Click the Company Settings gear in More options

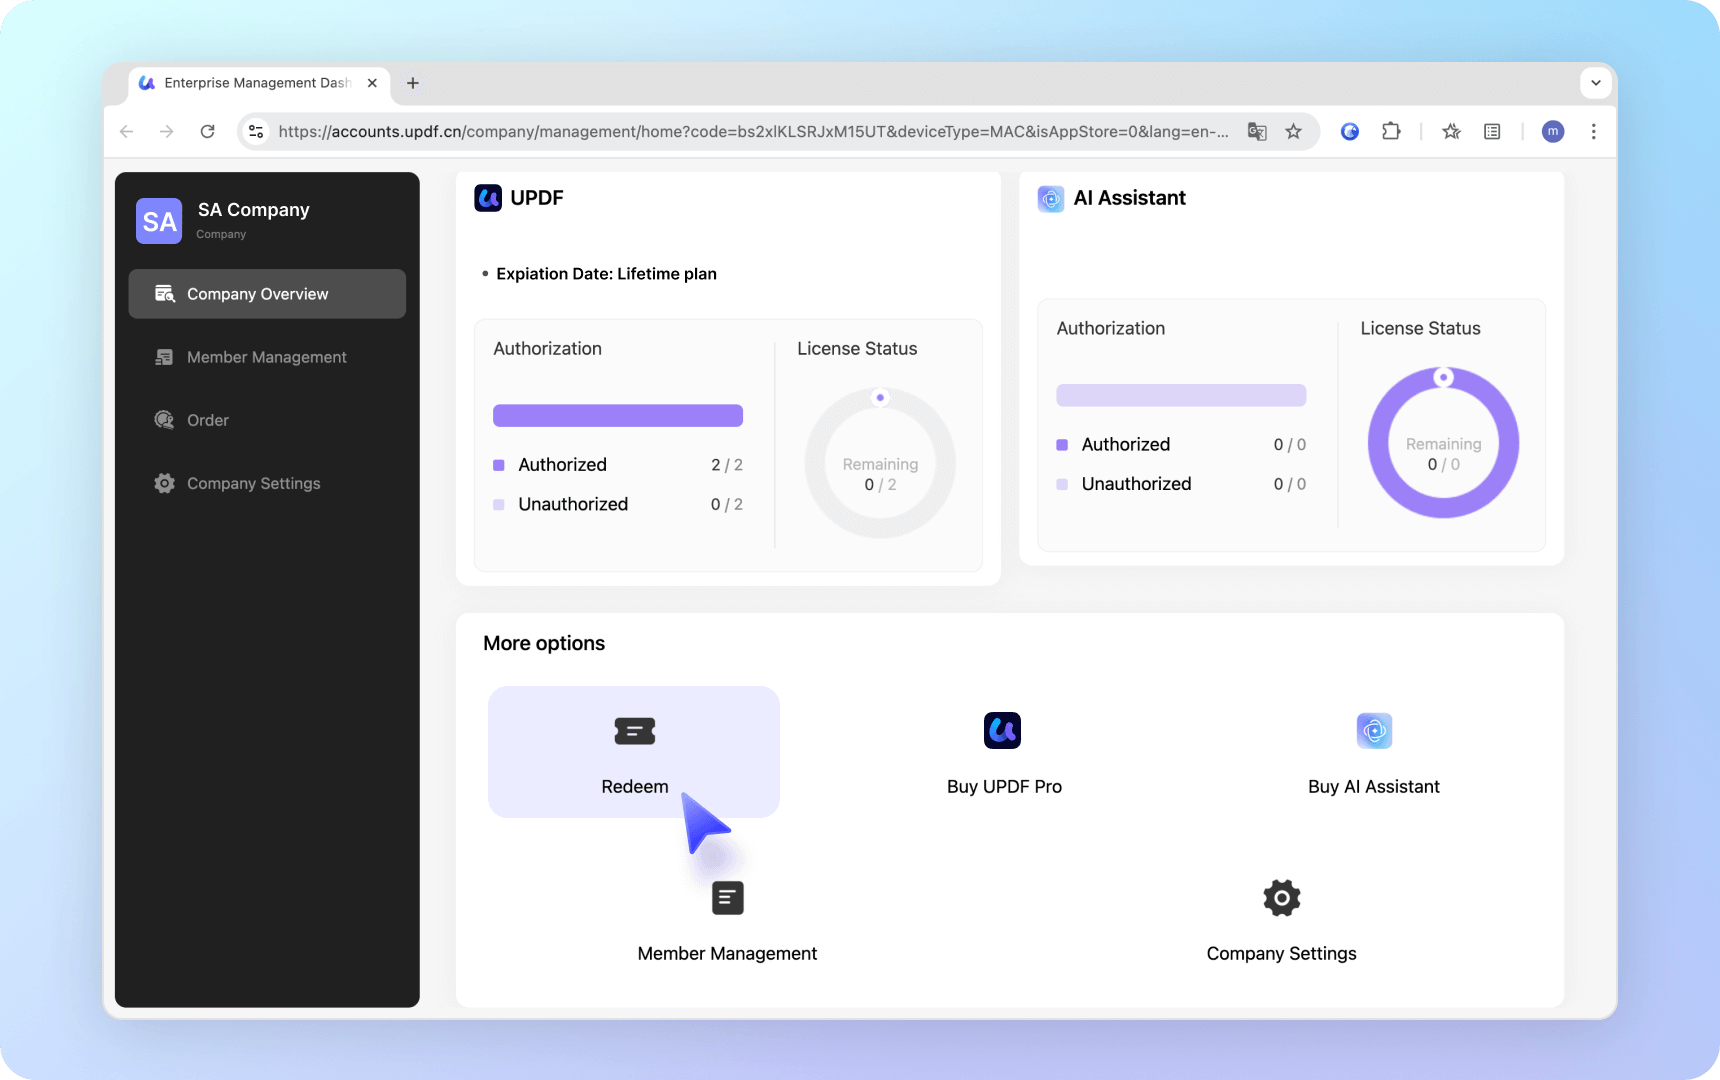coord(1282,898)
